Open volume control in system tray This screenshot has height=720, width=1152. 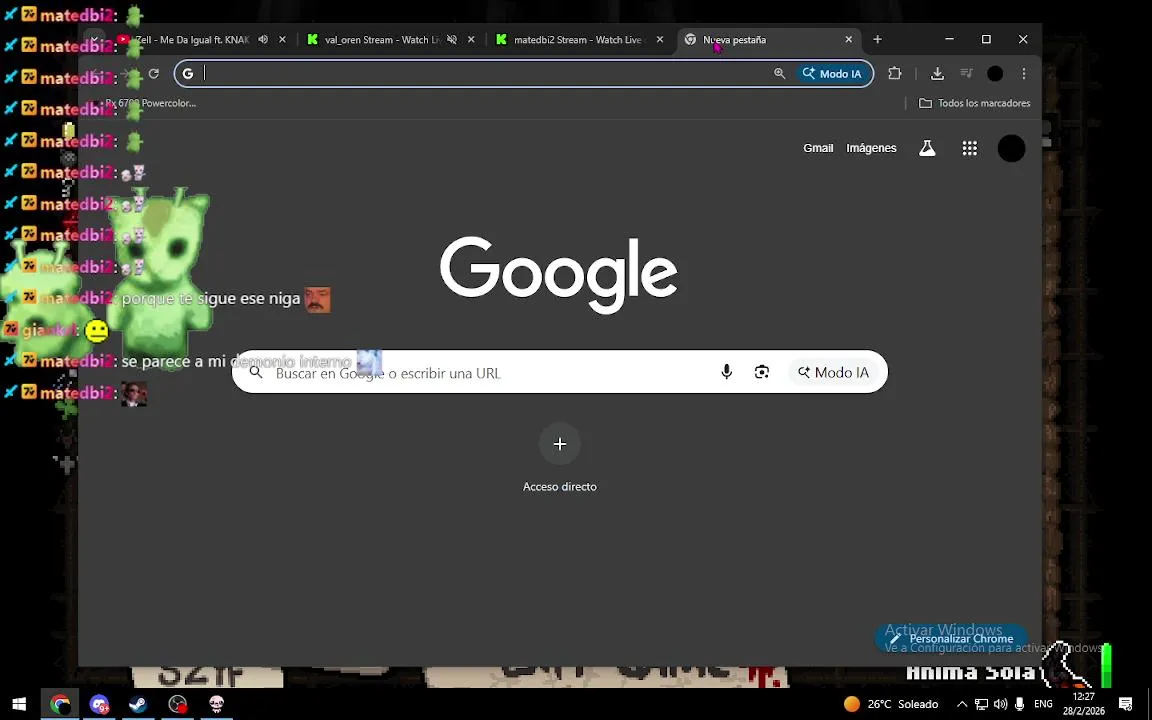(1001, 705)
